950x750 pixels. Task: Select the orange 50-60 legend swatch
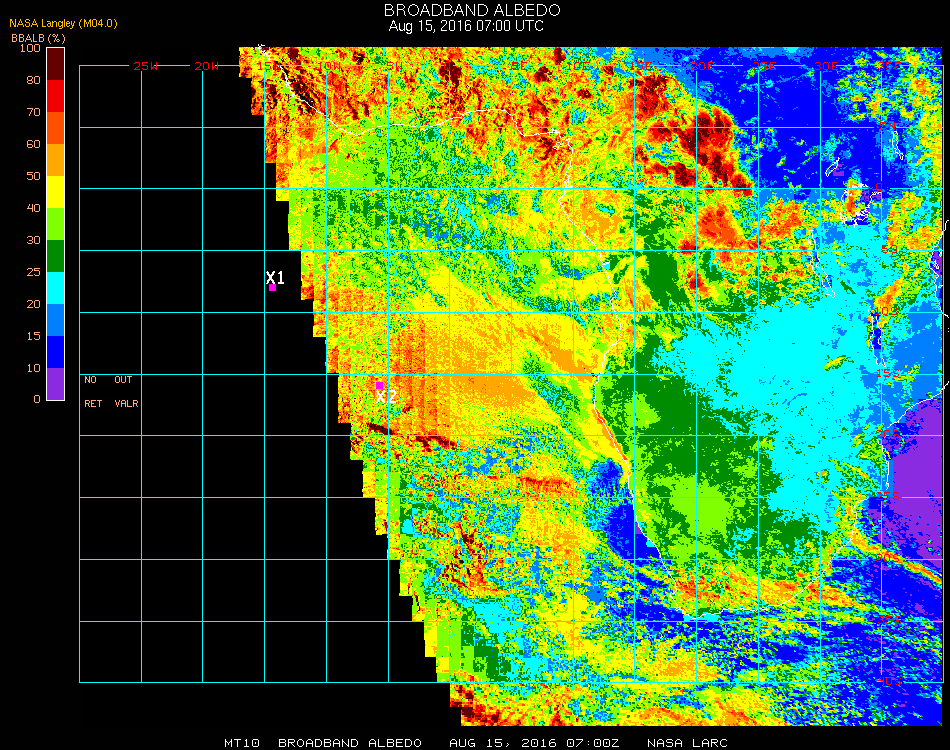click(55, 160)
